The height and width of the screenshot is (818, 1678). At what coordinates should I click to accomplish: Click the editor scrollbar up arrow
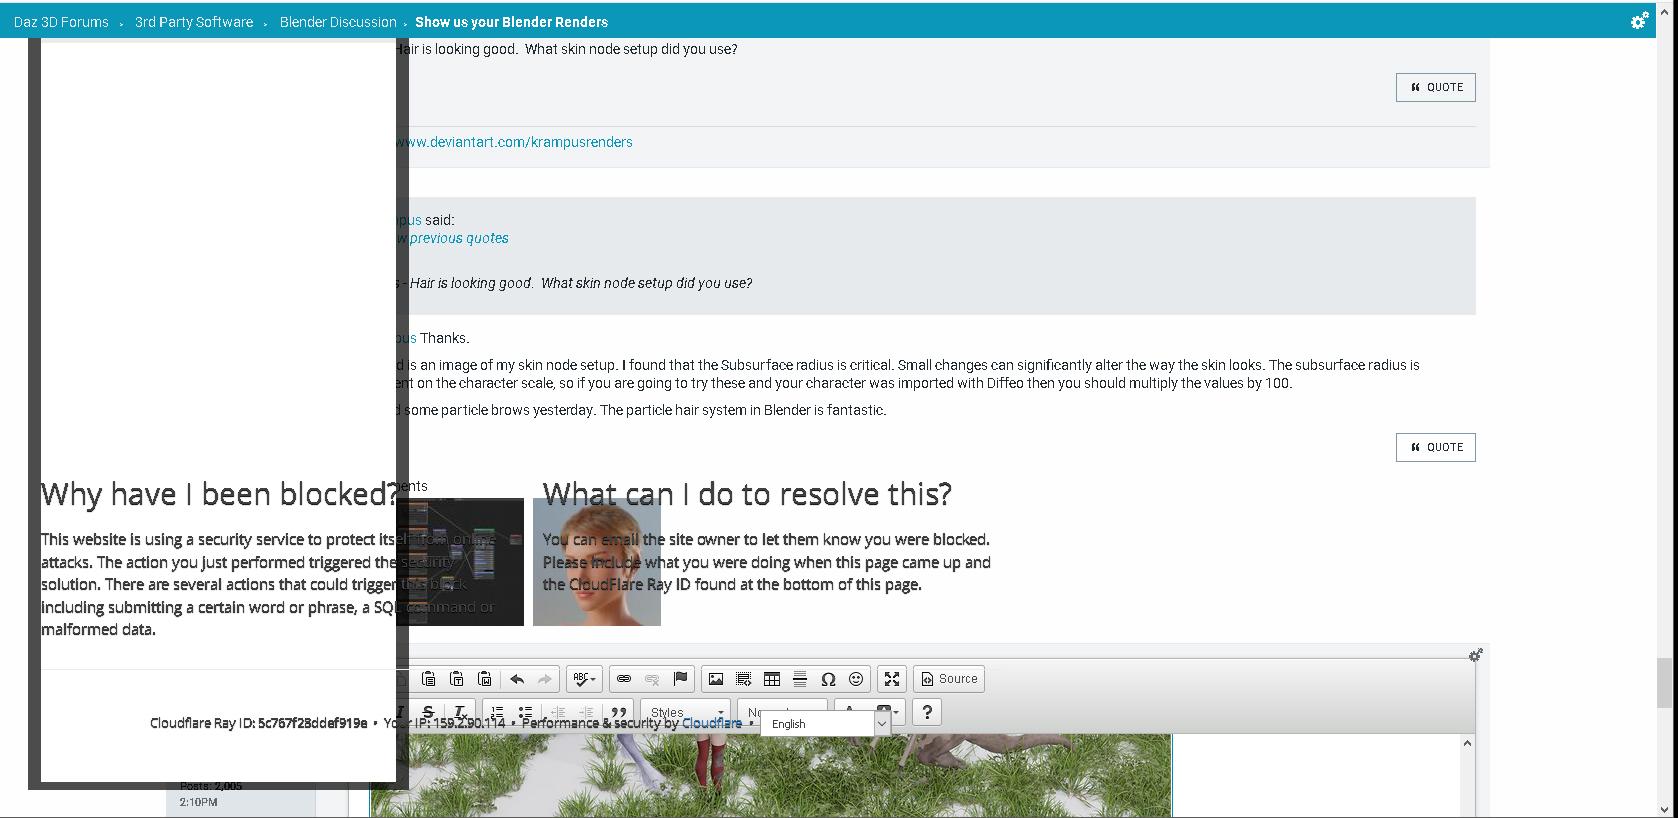(x=1467, y=743)
